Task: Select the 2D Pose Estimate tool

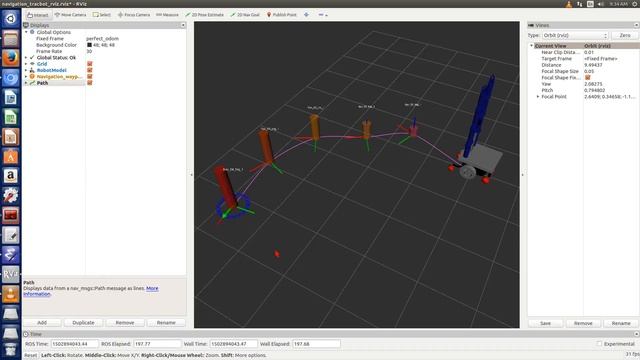Action: point(204,15)
